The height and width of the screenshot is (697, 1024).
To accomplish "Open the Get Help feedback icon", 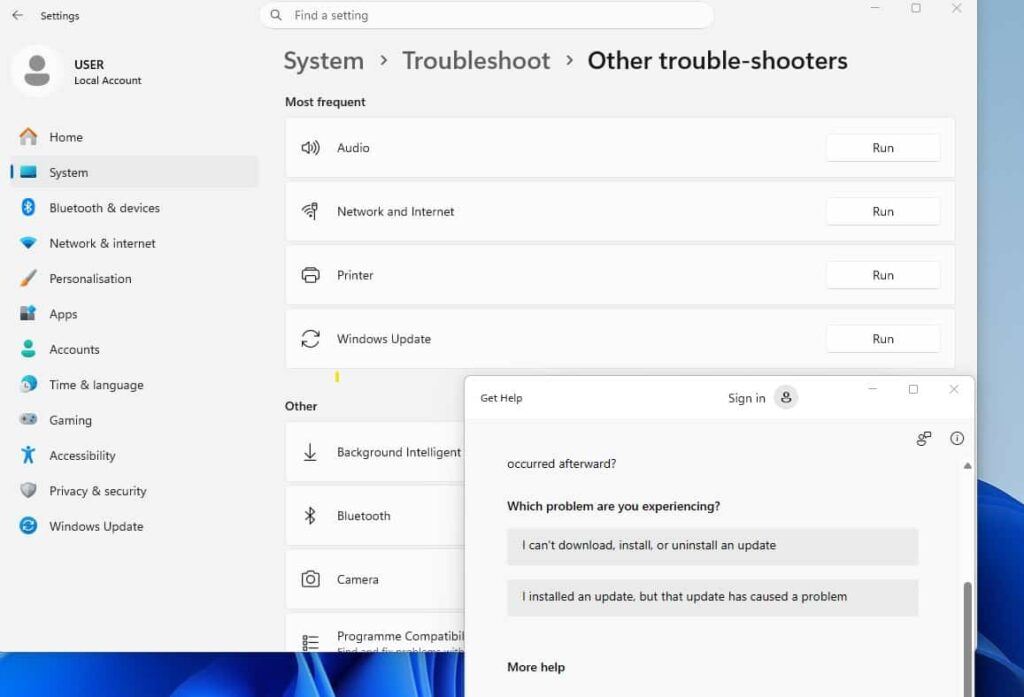I will coord(923,438).
